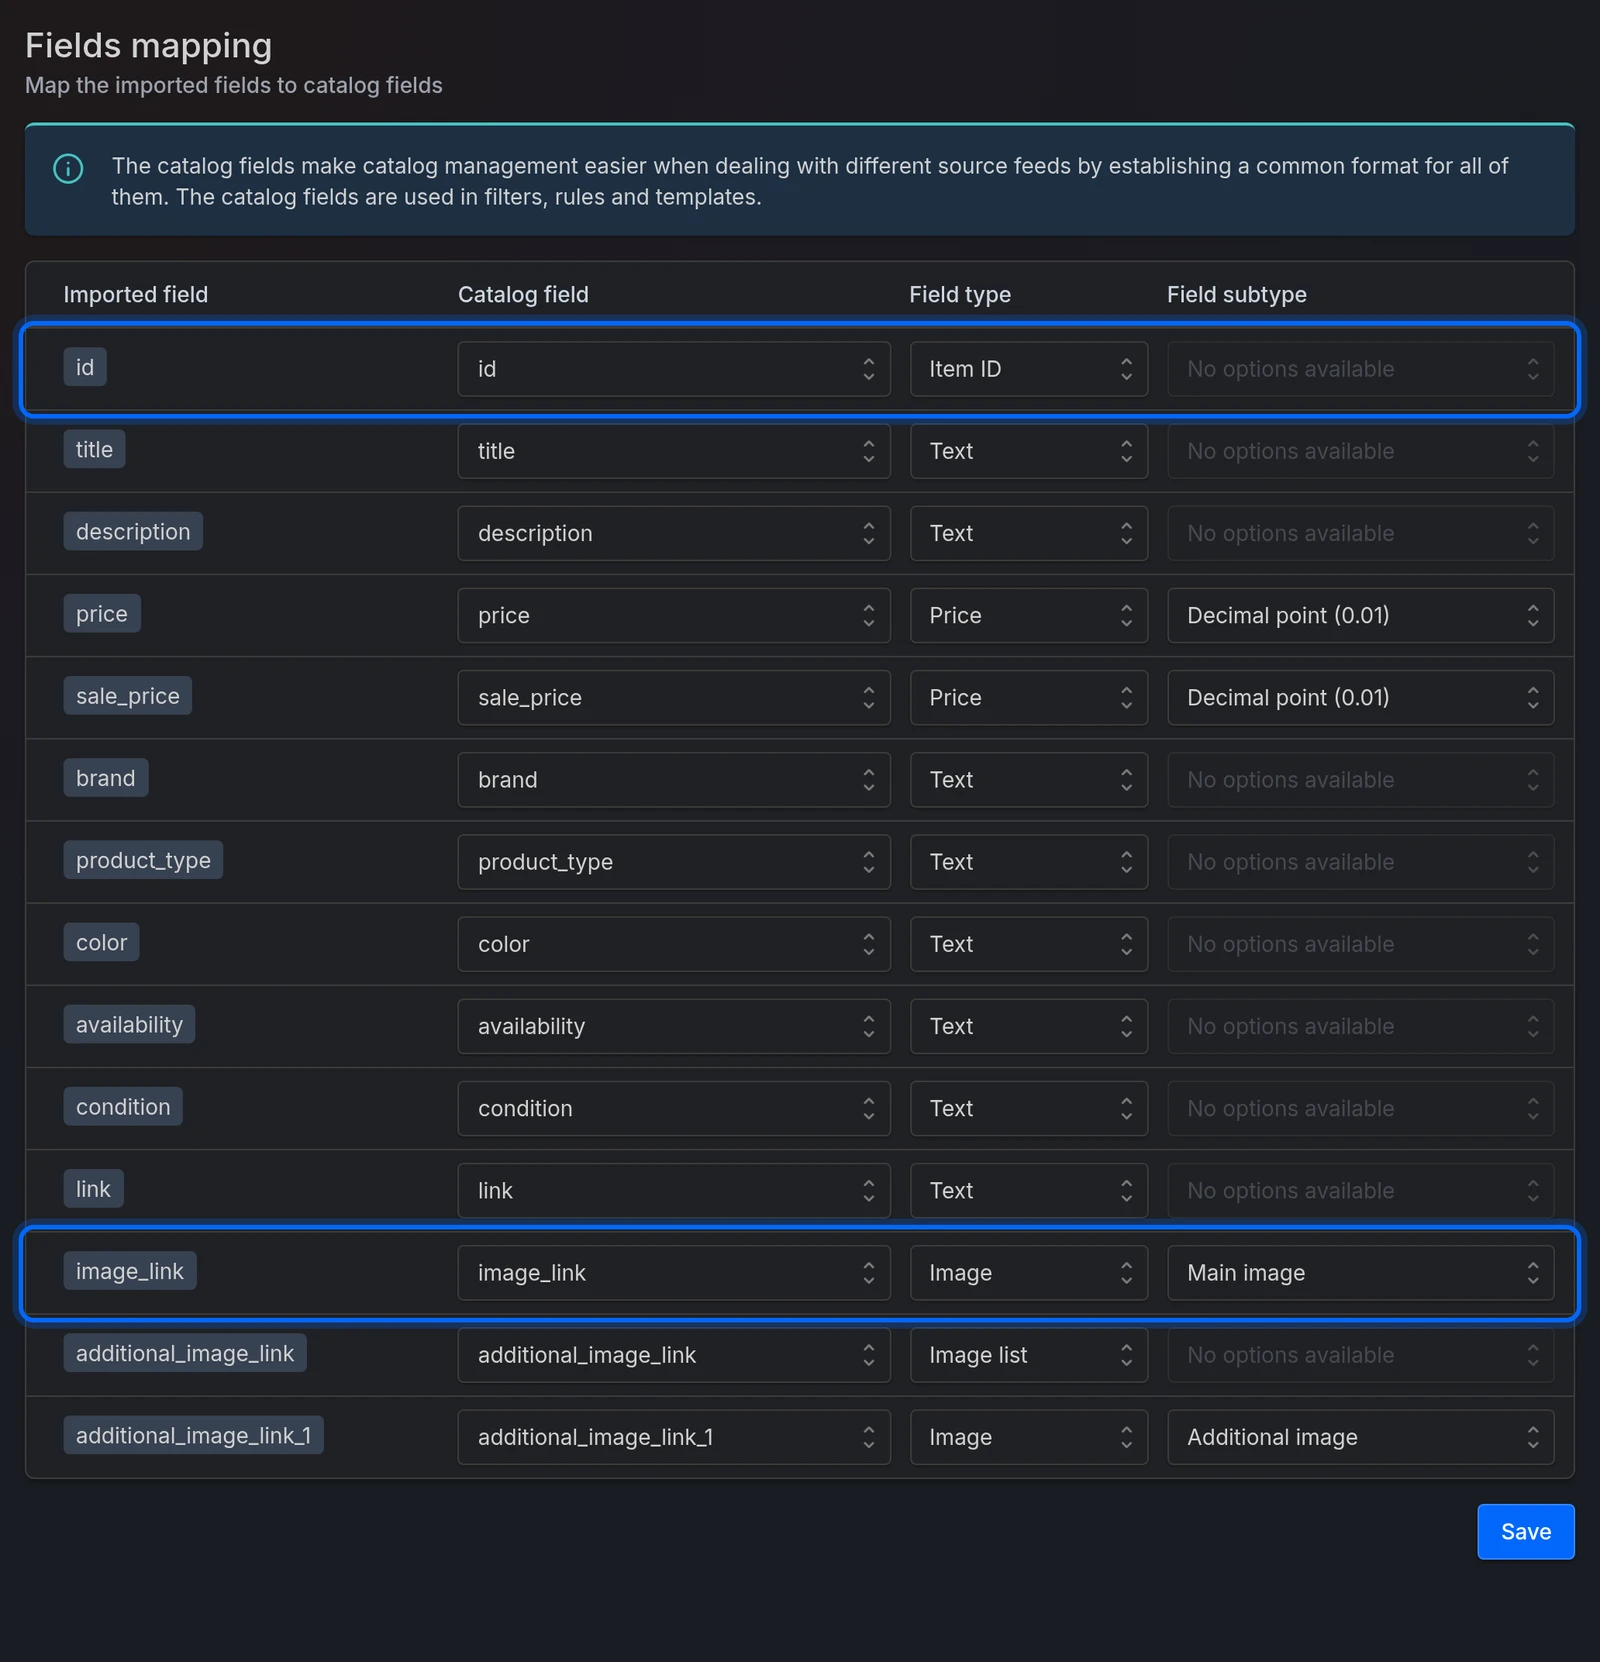The image size is (1600, 1662).
Task: Open Decimal point subtype dropdown in sale_price row
Action: click(x=1361, y=697)
